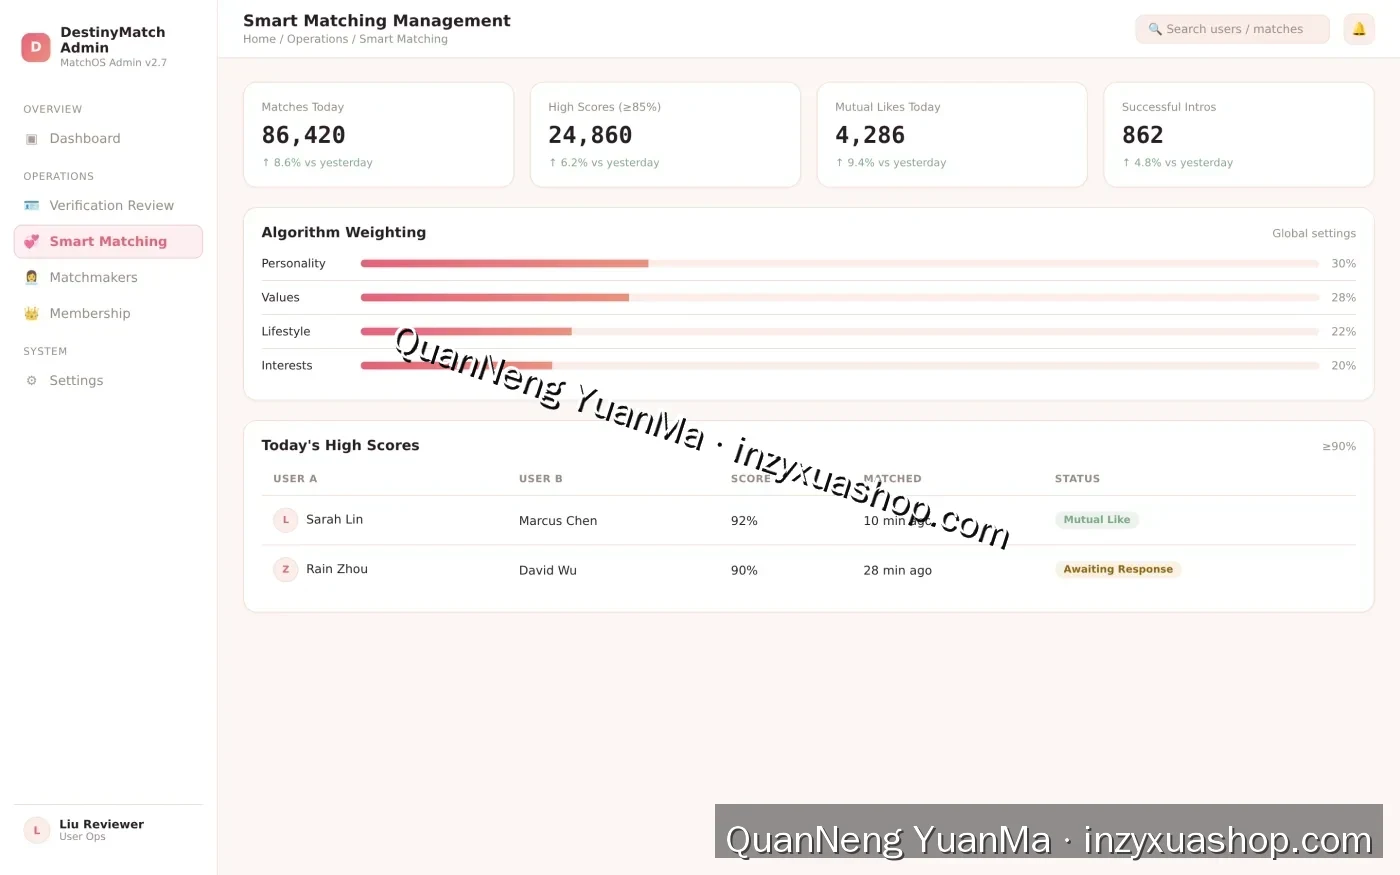Click the 28% Values value

1344,298
